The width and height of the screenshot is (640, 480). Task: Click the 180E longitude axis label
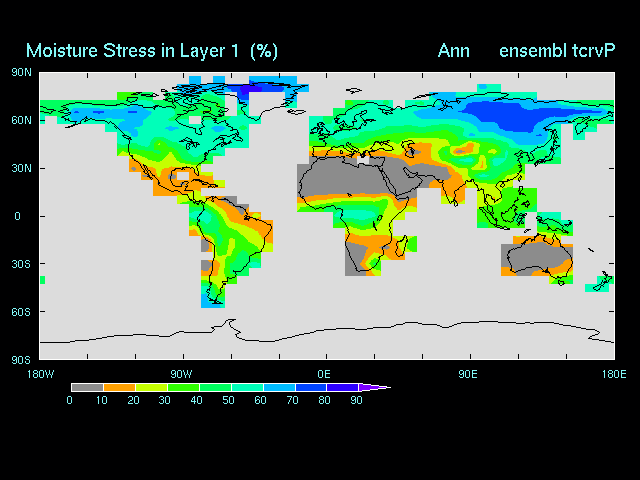point(613,374)
